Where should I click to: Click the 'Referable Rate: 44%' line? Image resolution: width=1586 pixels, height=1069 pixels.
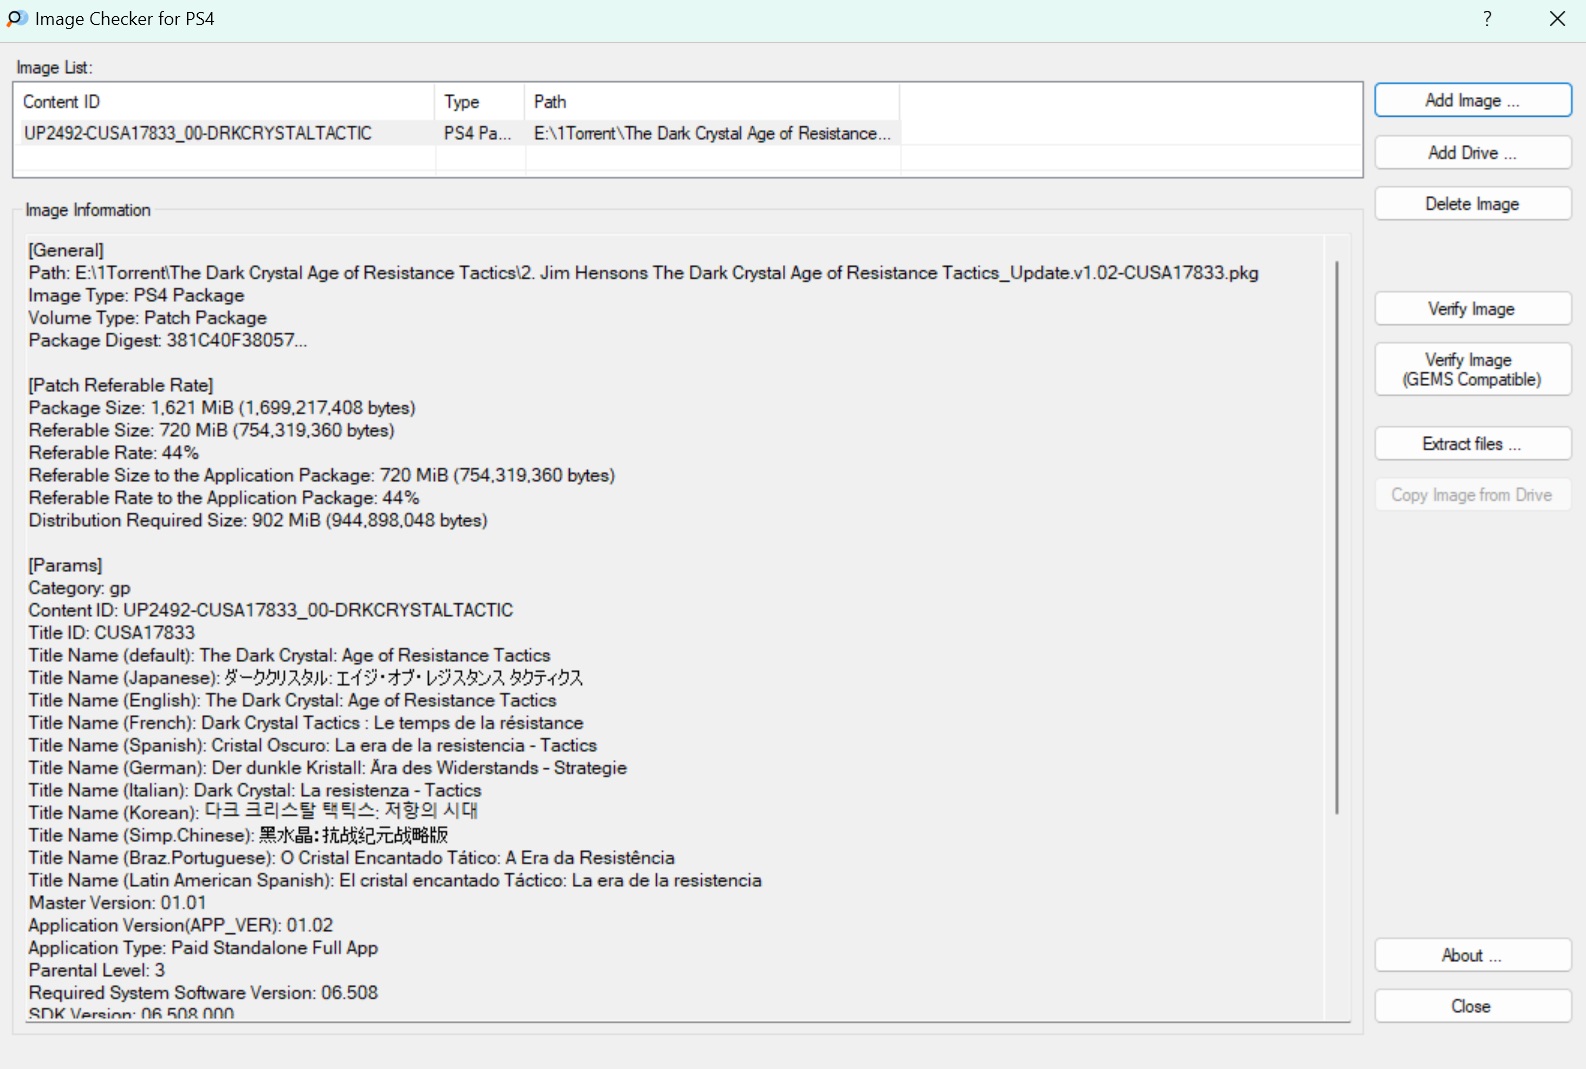coord(114,453)
